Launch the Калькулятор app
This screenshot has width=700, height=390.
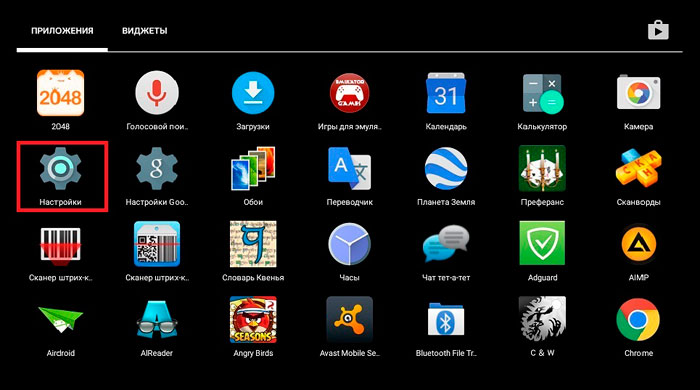pos(542,93)
